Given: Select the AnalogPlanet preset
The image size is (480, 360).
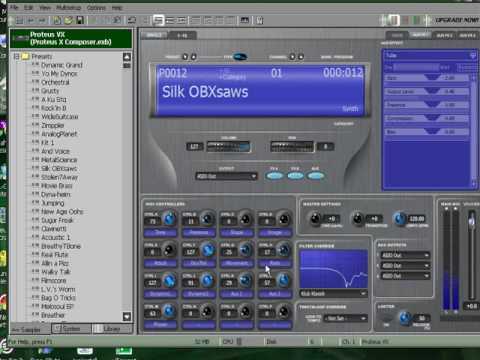Looking at the screenshot, I should tap(59, 134).
